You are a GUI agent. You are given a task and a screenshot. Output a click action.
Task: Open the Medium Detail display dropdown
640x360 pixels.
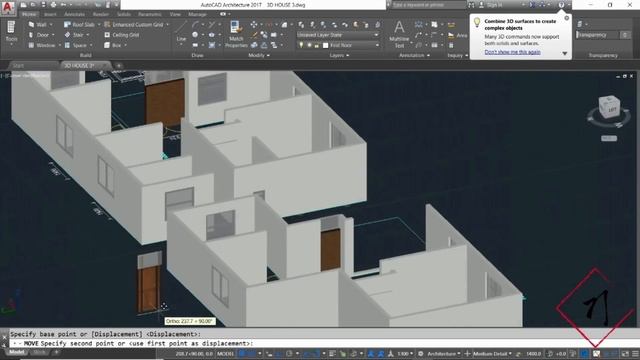pyautogui.click(x=492, y=353)
